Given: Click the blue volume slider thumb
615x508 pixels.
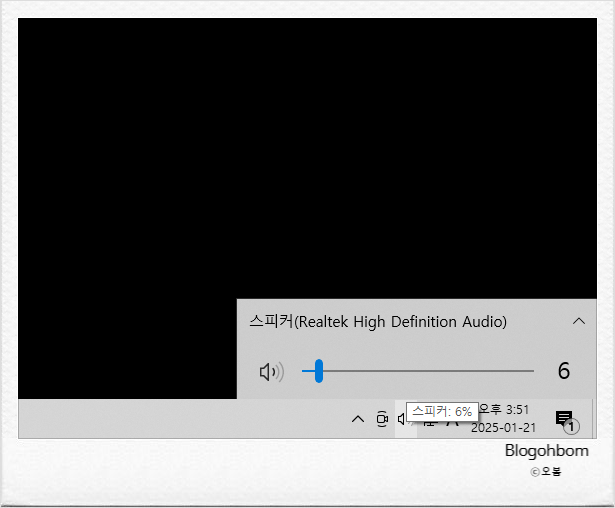Looking at the screenshot, I should click(x=319, y=371).
